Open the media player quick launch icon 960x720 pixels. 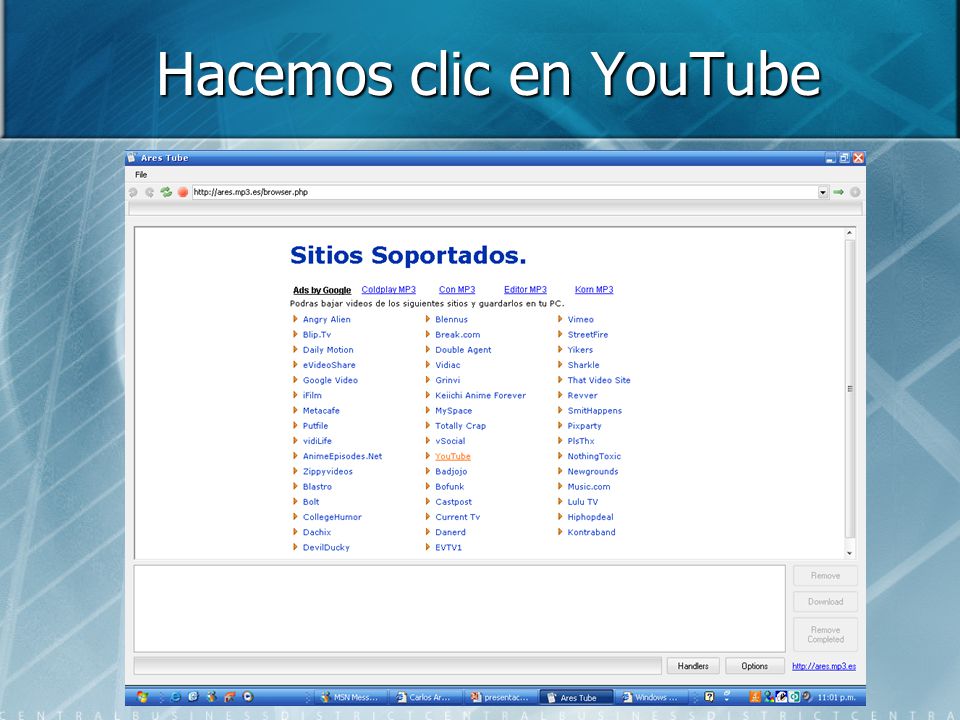click(x=248, y=697)
